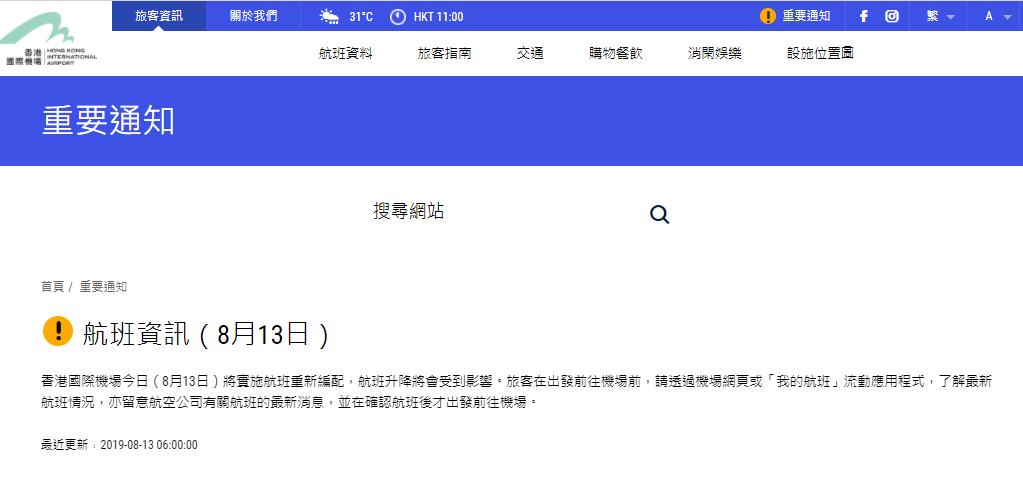This screenshot has width=1023, height=502.
Task: Click the blue banner title 重要通知
Action: click(108, 121)
